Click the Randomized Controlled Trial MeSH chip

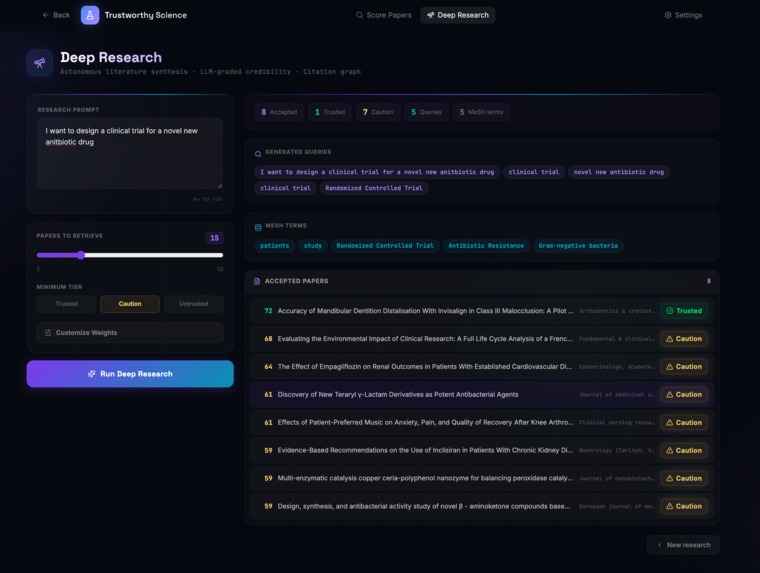click(x=385, y=246)
